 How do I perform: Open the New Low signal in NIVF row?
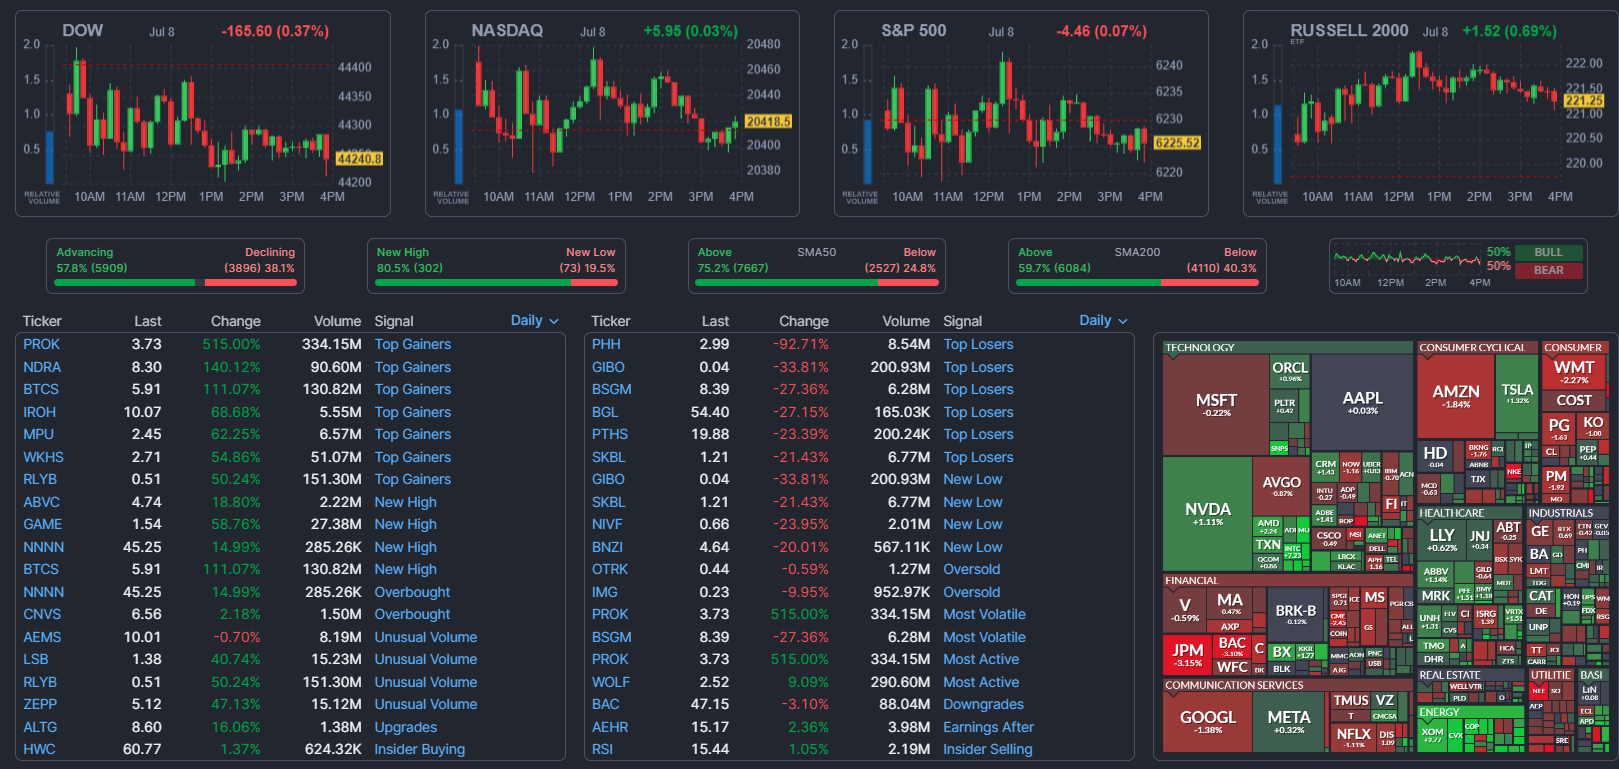pyautogui.click(x=973, y=524)
